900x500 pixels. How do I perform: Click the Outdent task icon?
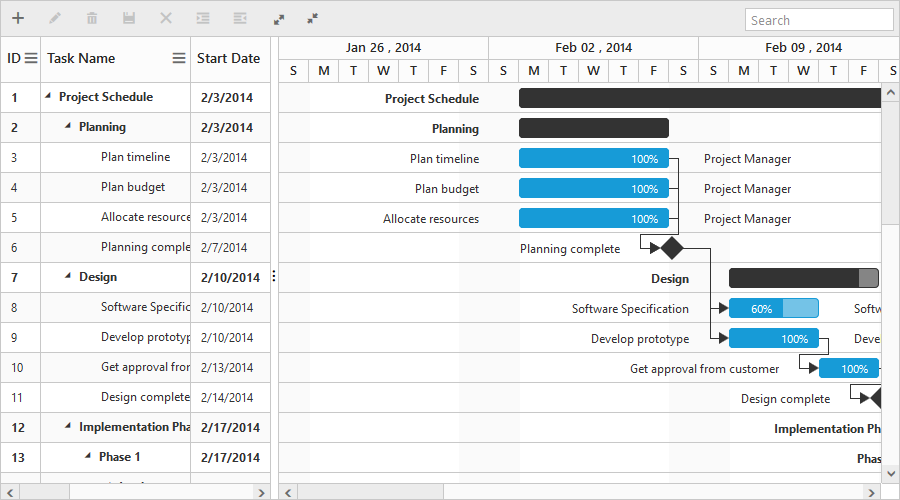coord(240,18)
